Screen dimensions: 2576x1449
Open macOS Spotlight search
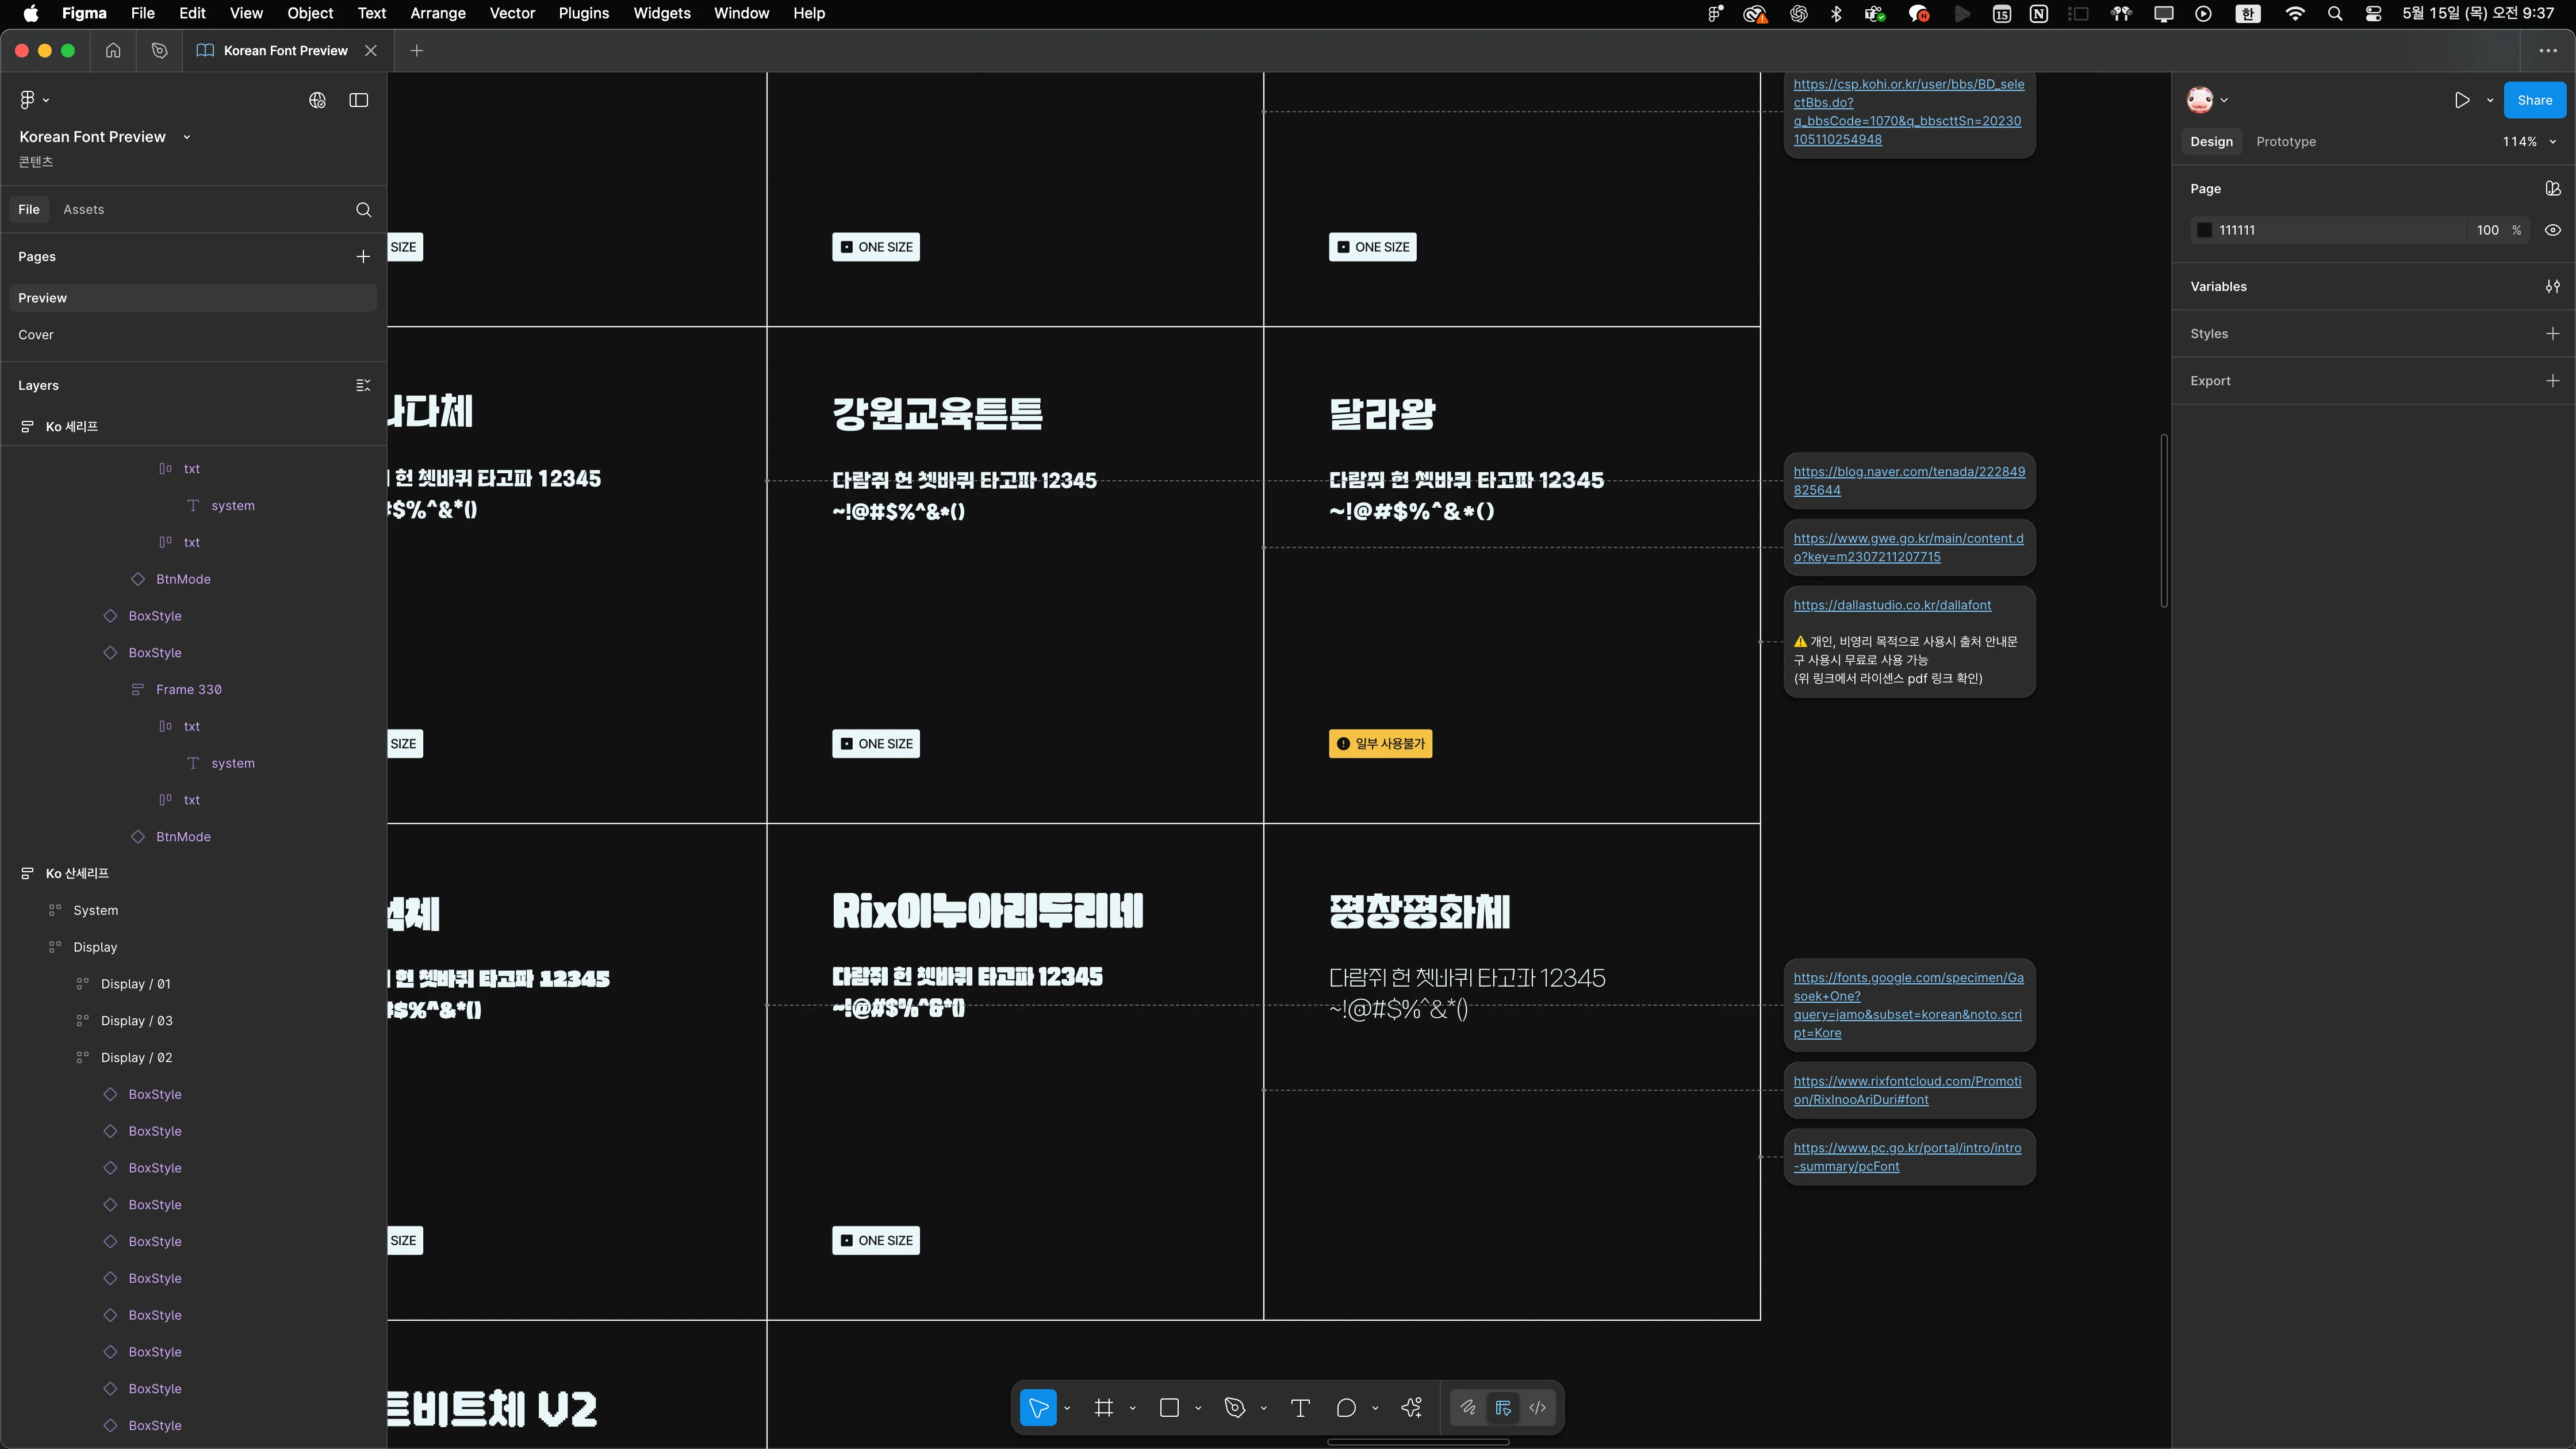tap(2335, 13)
